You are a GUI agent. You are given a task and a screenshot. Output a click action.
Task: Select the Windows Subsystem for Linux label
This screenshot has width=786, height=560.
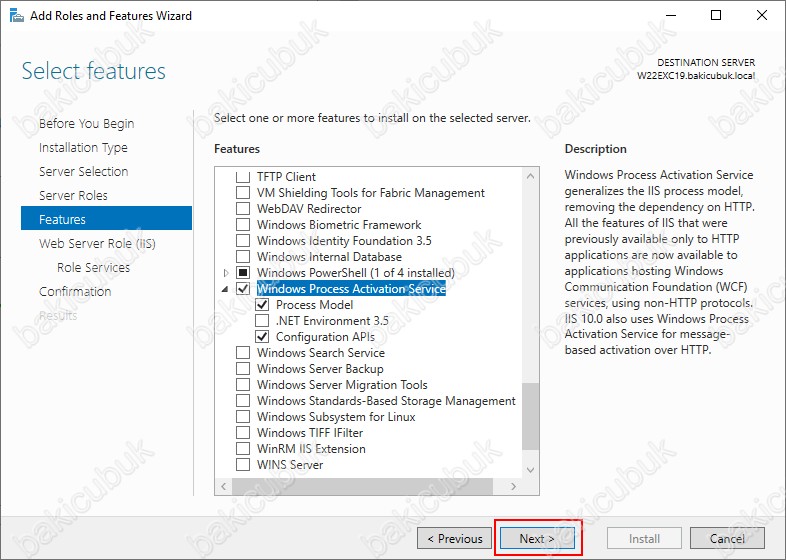336,417
